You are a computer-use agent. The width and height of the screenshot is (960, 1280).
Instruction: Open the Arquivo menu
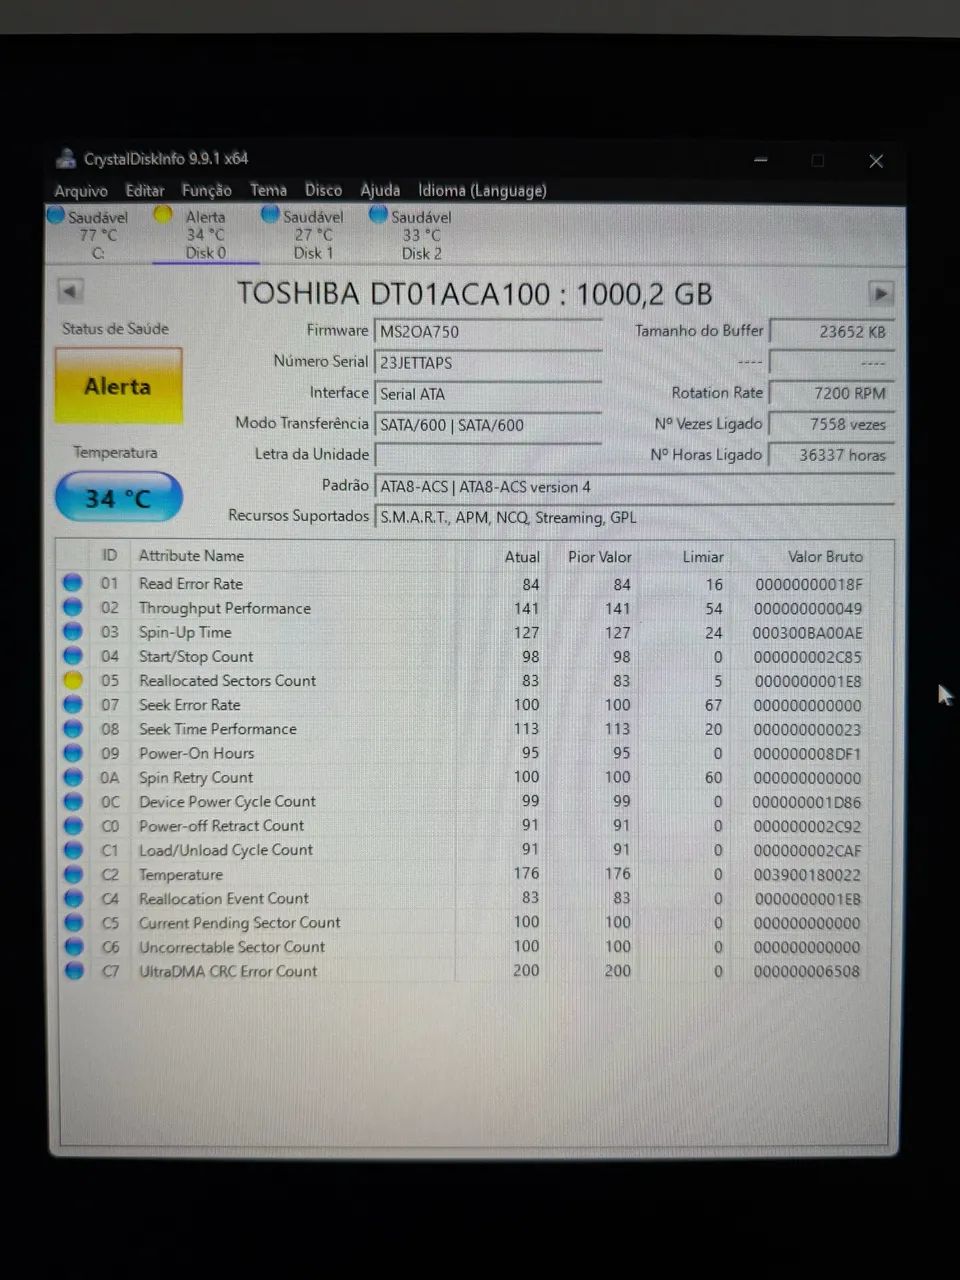tap(80, 190)
